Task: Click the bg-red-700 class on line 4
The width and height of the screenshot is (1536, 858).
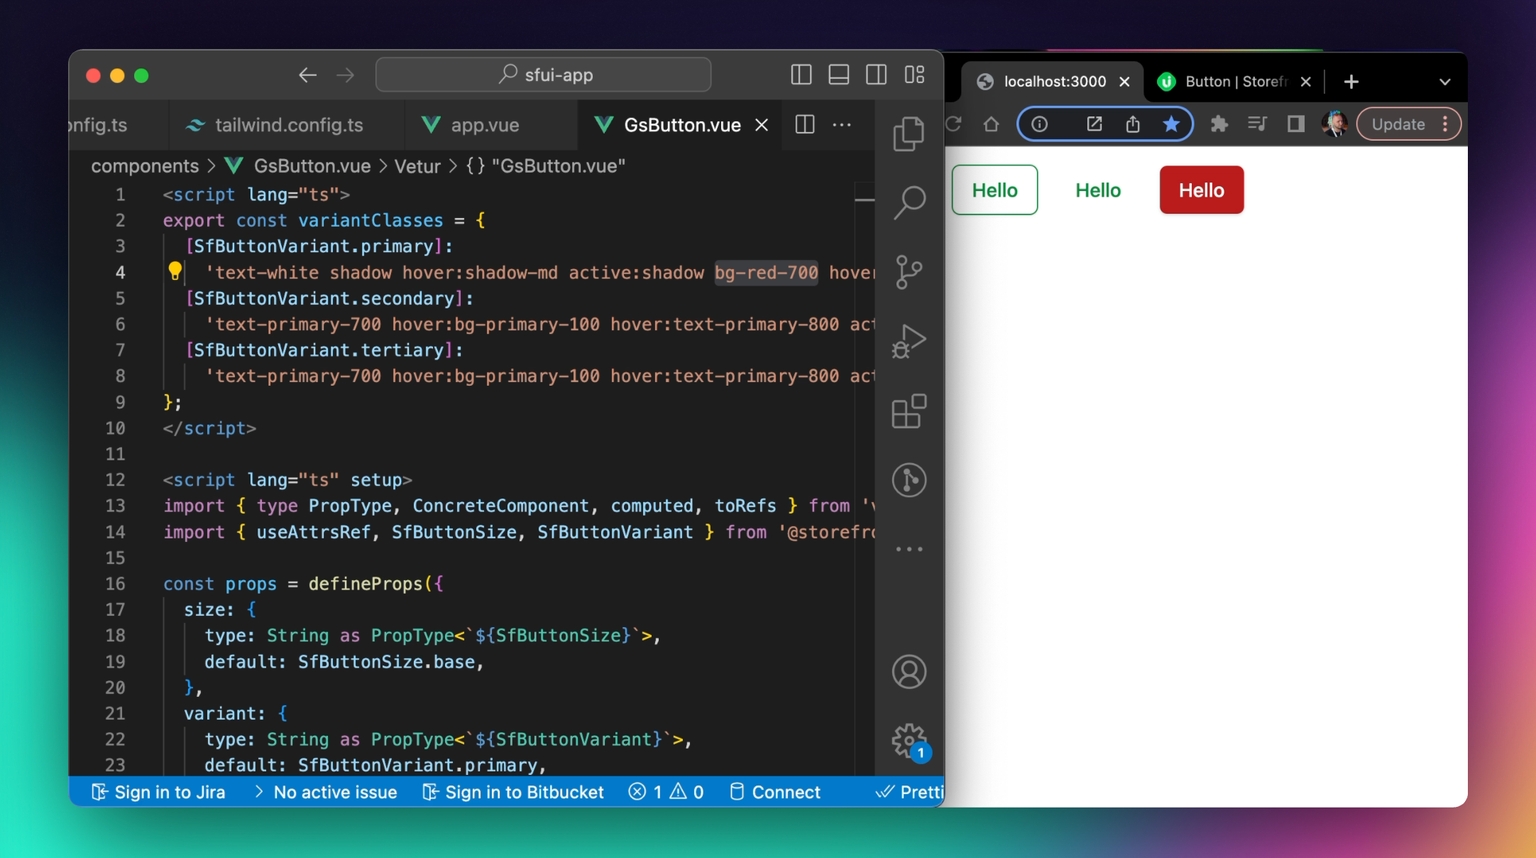Action: (x=766, y=272)
